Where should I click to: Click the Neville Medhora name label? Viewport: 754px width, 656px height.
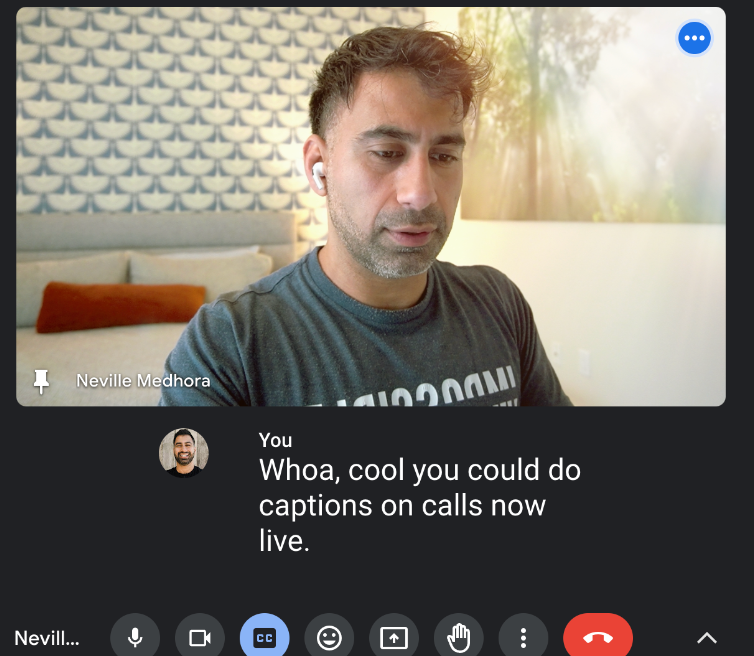(x=143, y=381)
